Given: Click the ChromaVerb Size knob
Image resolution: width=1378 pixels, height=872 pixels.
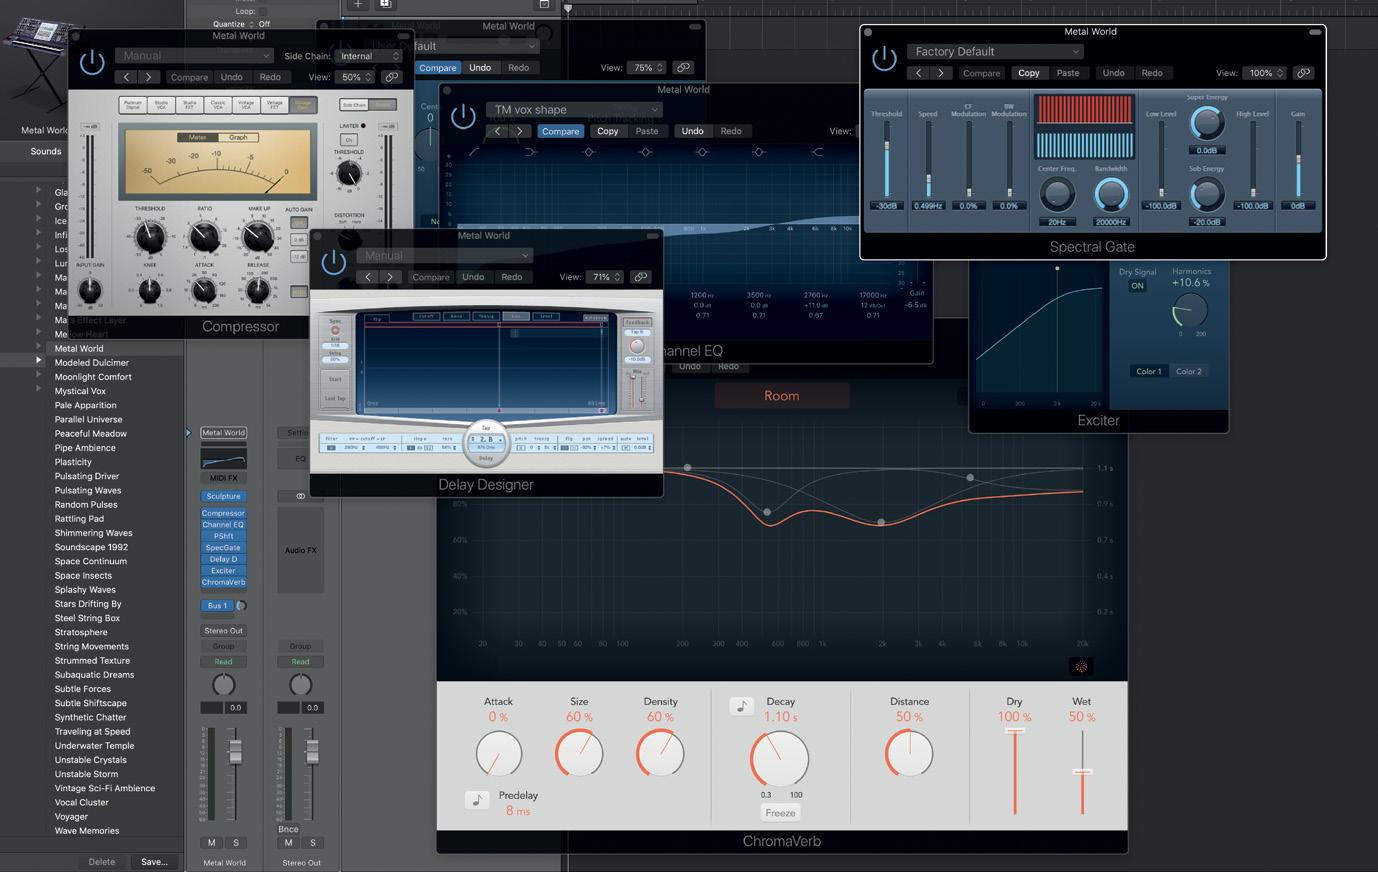Looking at the screenshot, I should [x=579, y=753].
